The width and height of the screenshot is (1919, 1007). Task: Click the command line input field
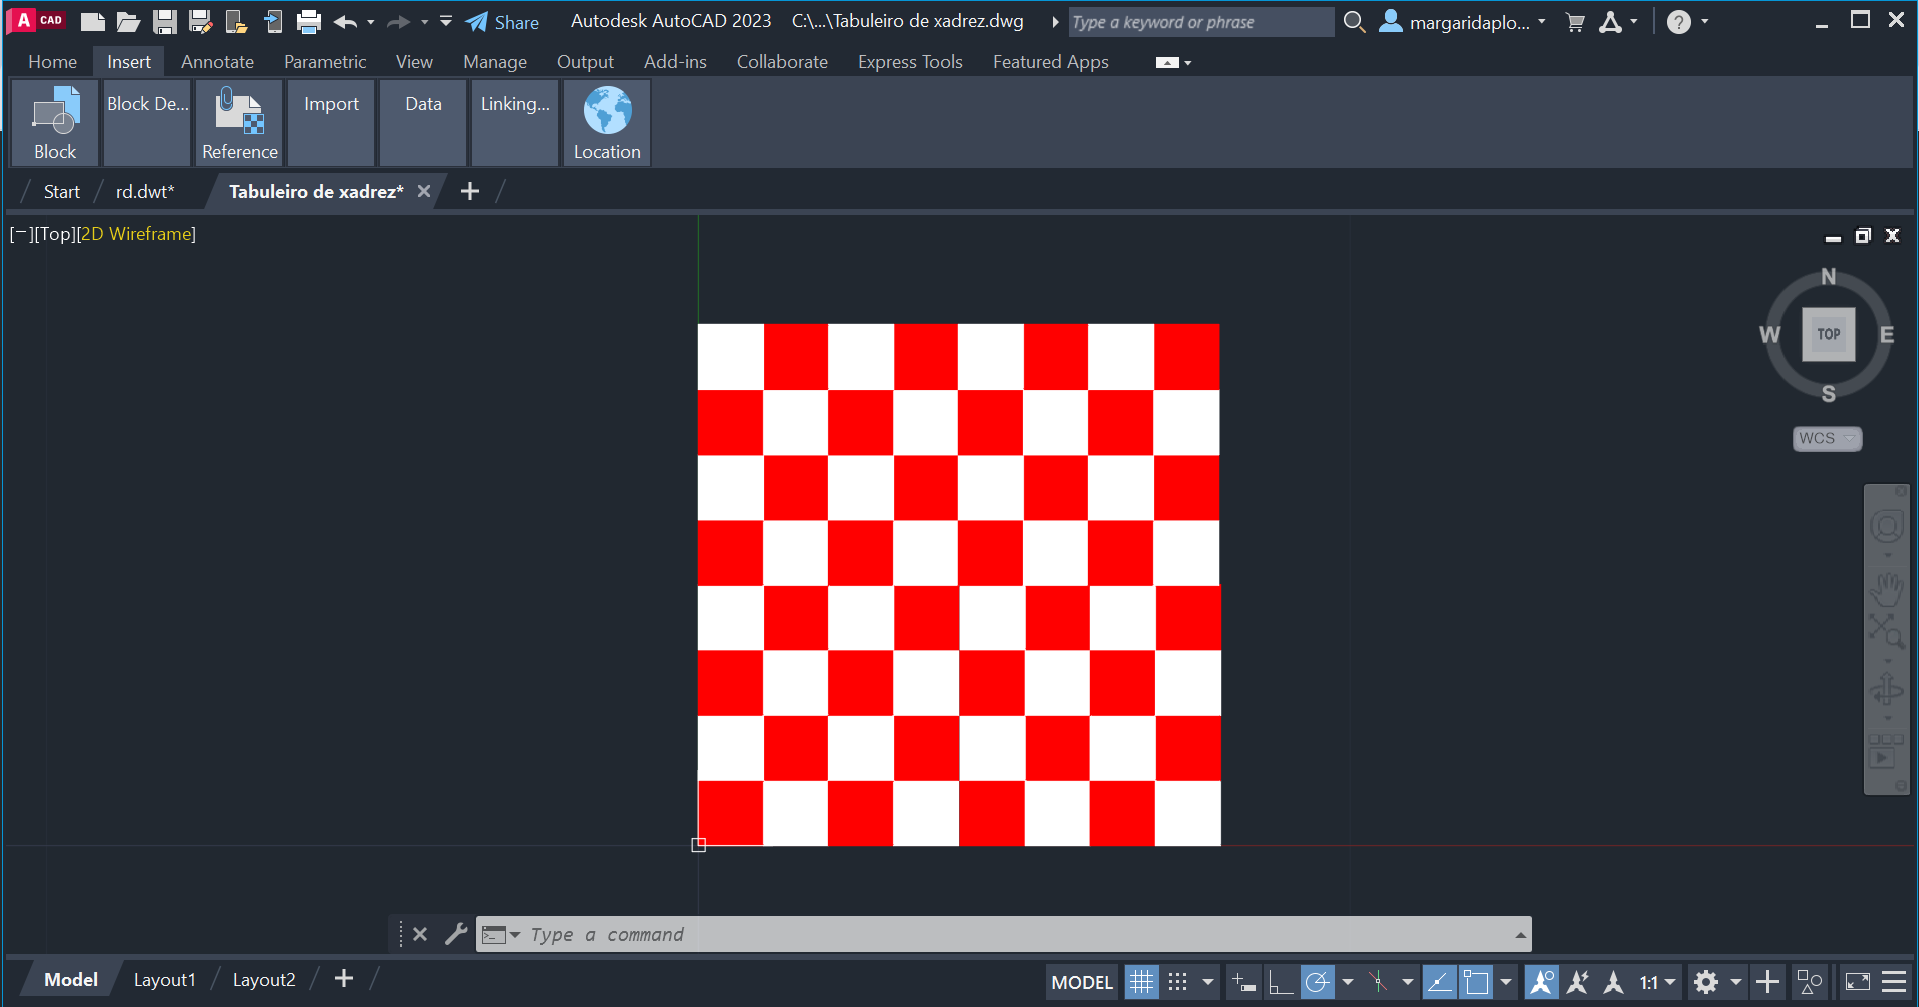coord(1000,934)
